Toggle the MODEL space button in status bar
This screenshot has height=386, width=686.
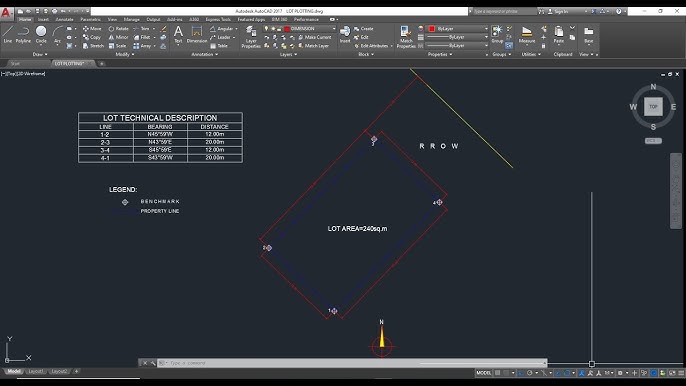[483, 373]
